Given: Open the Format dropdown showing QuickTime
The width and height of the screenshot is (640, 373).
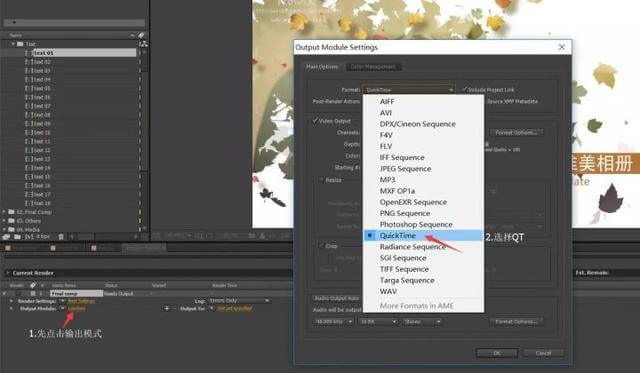Looking at the screenshot, I should [x=409, y=90].
